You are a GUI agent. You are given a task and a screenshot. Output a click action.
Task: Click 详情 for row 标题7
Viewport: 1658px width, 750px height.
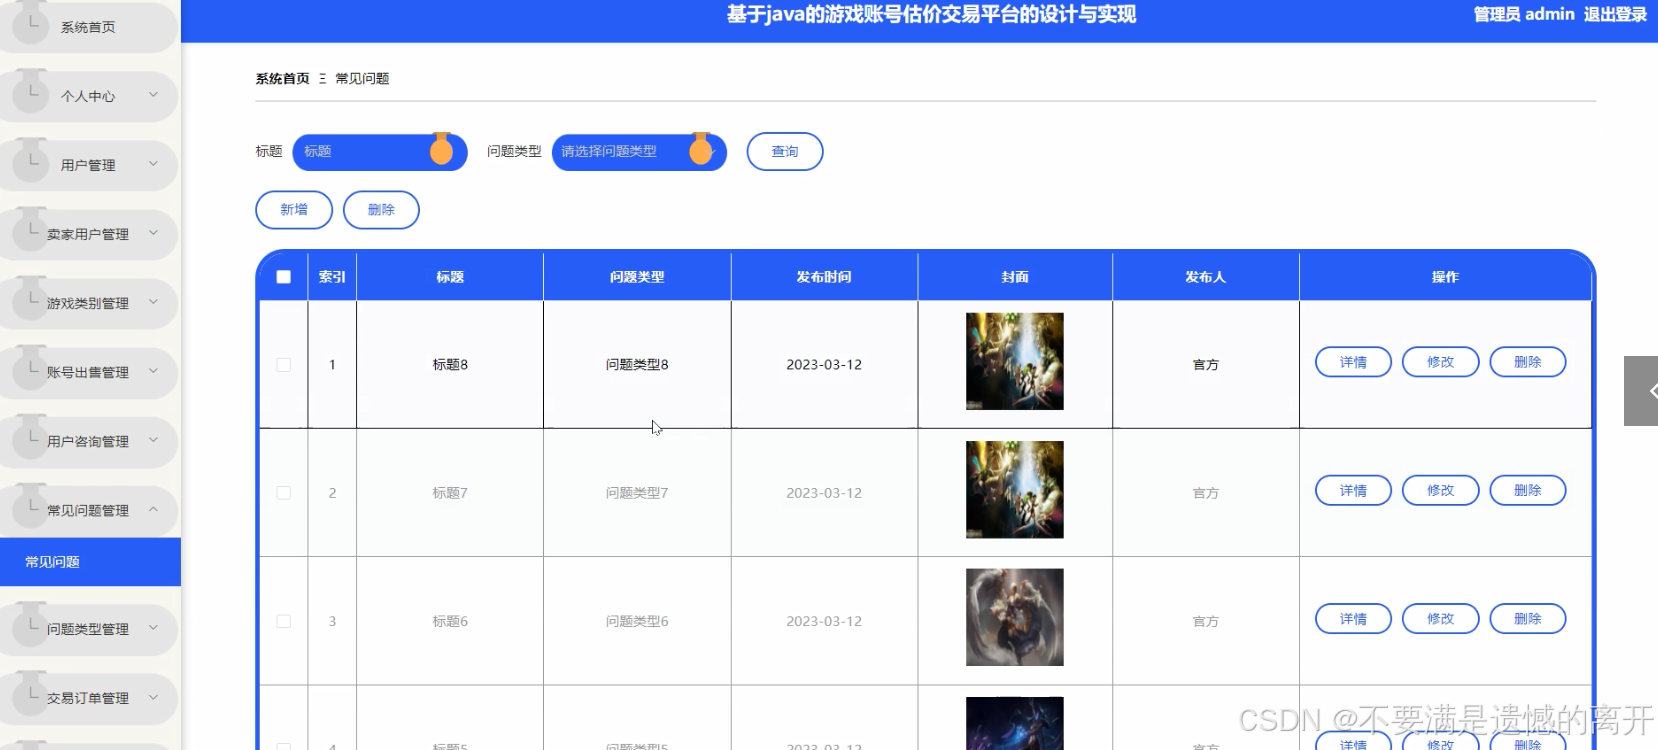(x=1353, y=490)
